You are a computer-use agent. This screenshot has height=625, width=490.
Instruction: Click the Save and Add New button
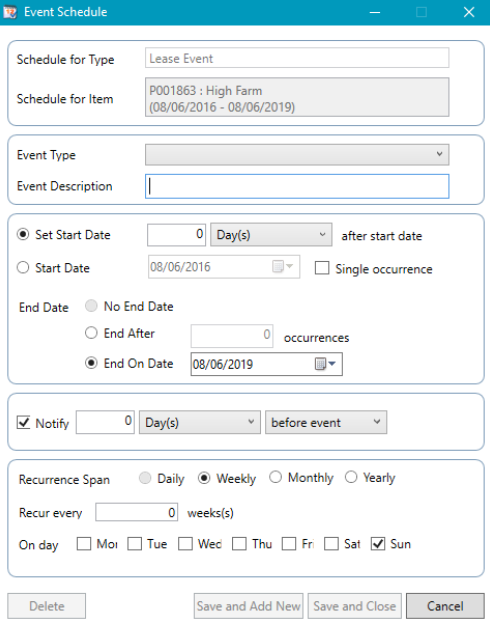click(x=248, y=606)
